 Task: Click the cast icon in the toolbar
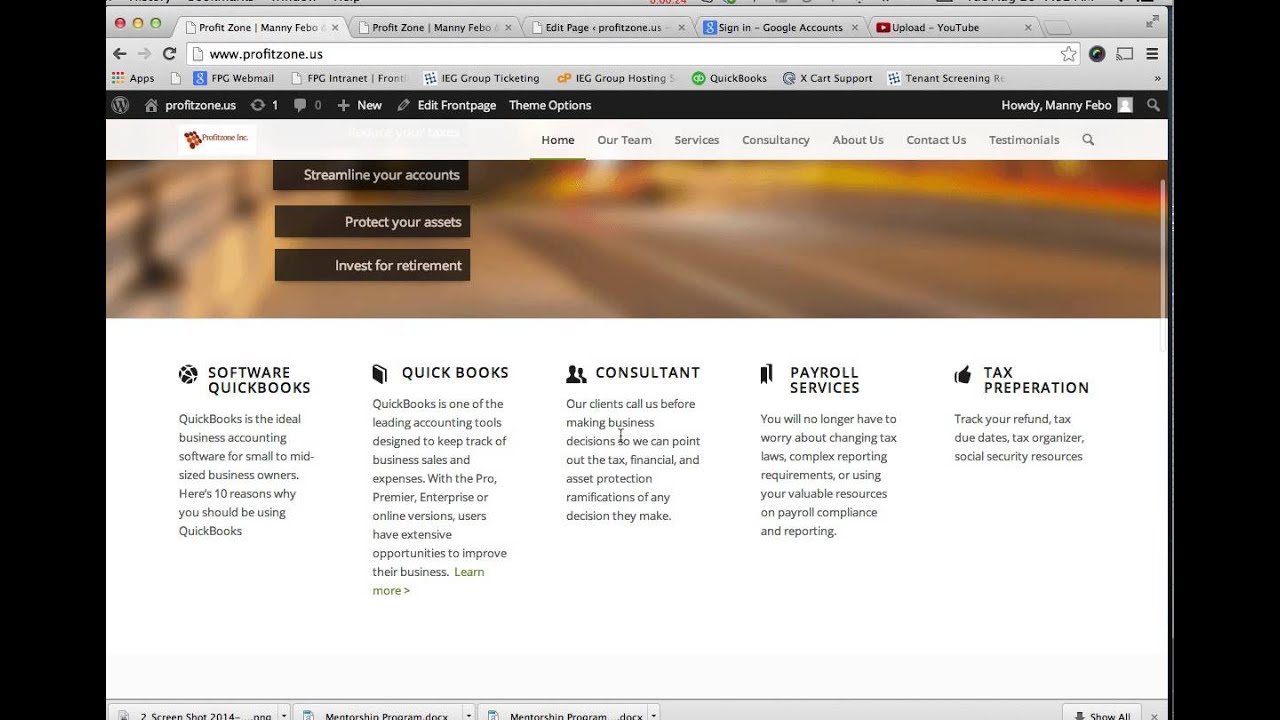tap(1125, 54)
